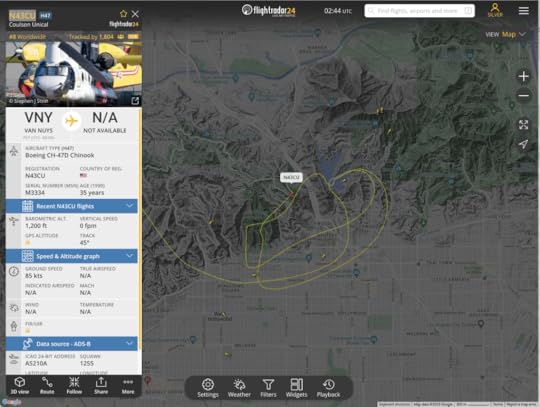
Task: Start flight Playback
Action: (x=328, y=388)
